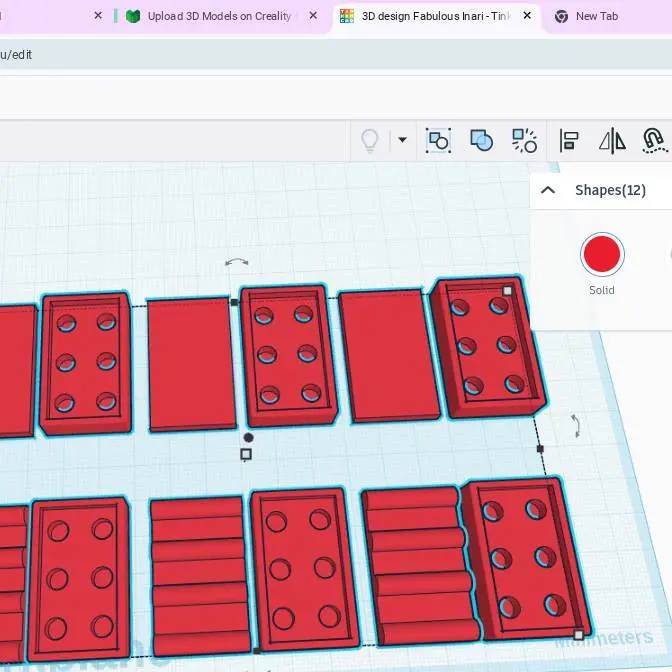Viewport: 672px width, 672px height.
Task: Toggle the Cruise magnet icon
Action: (654, 140)
